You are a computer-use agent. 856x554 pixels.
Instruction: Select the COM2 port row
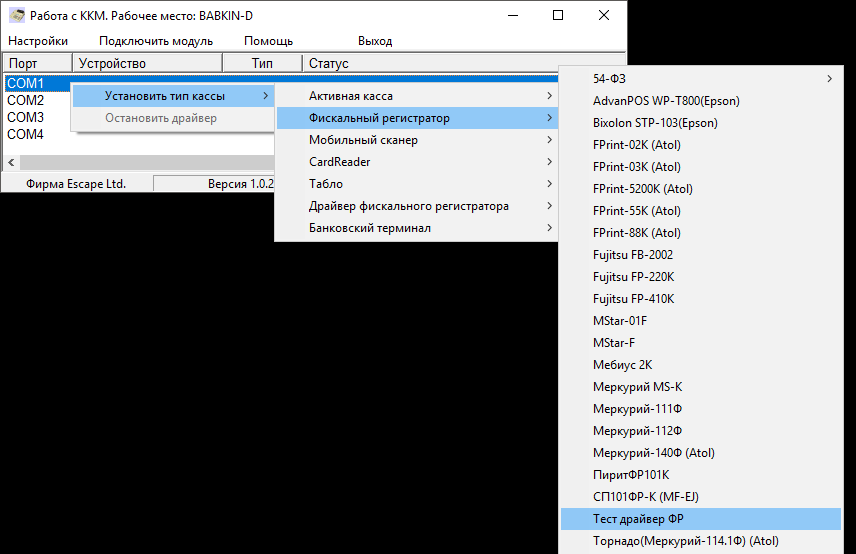(26, 100)
